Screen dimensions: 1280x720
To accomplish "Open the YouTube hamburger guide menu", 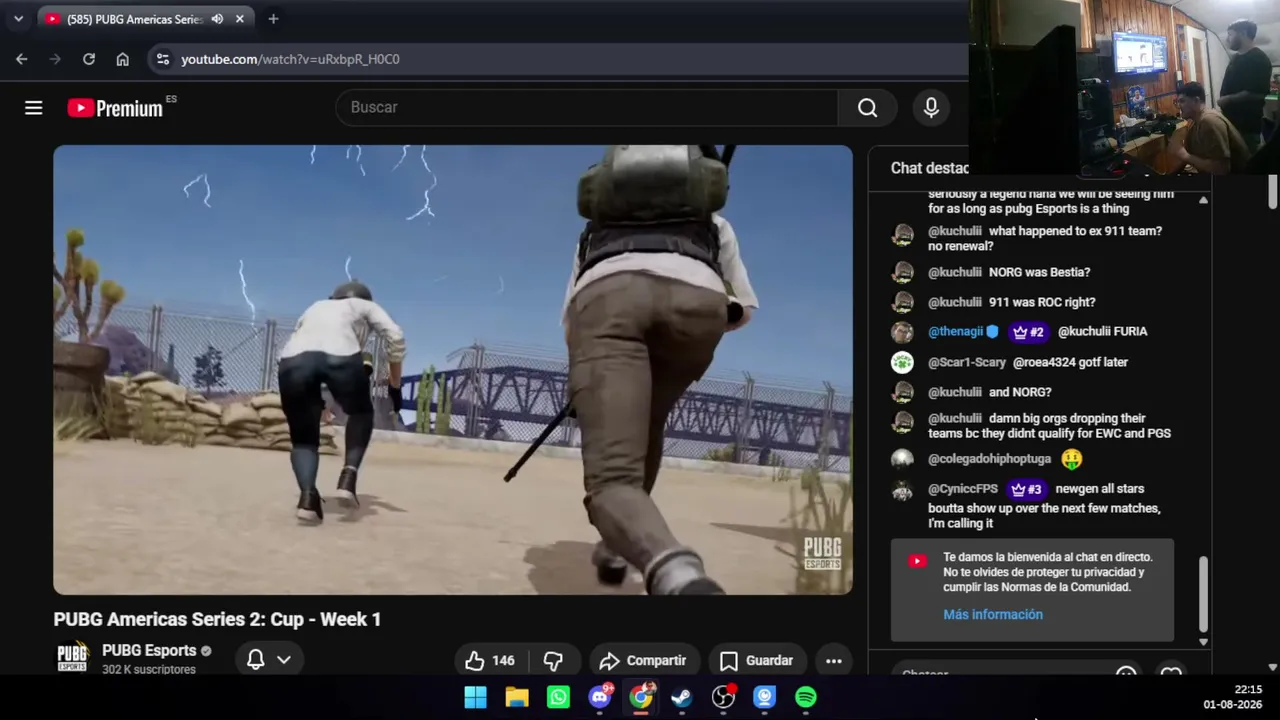I will click(34, 108).
